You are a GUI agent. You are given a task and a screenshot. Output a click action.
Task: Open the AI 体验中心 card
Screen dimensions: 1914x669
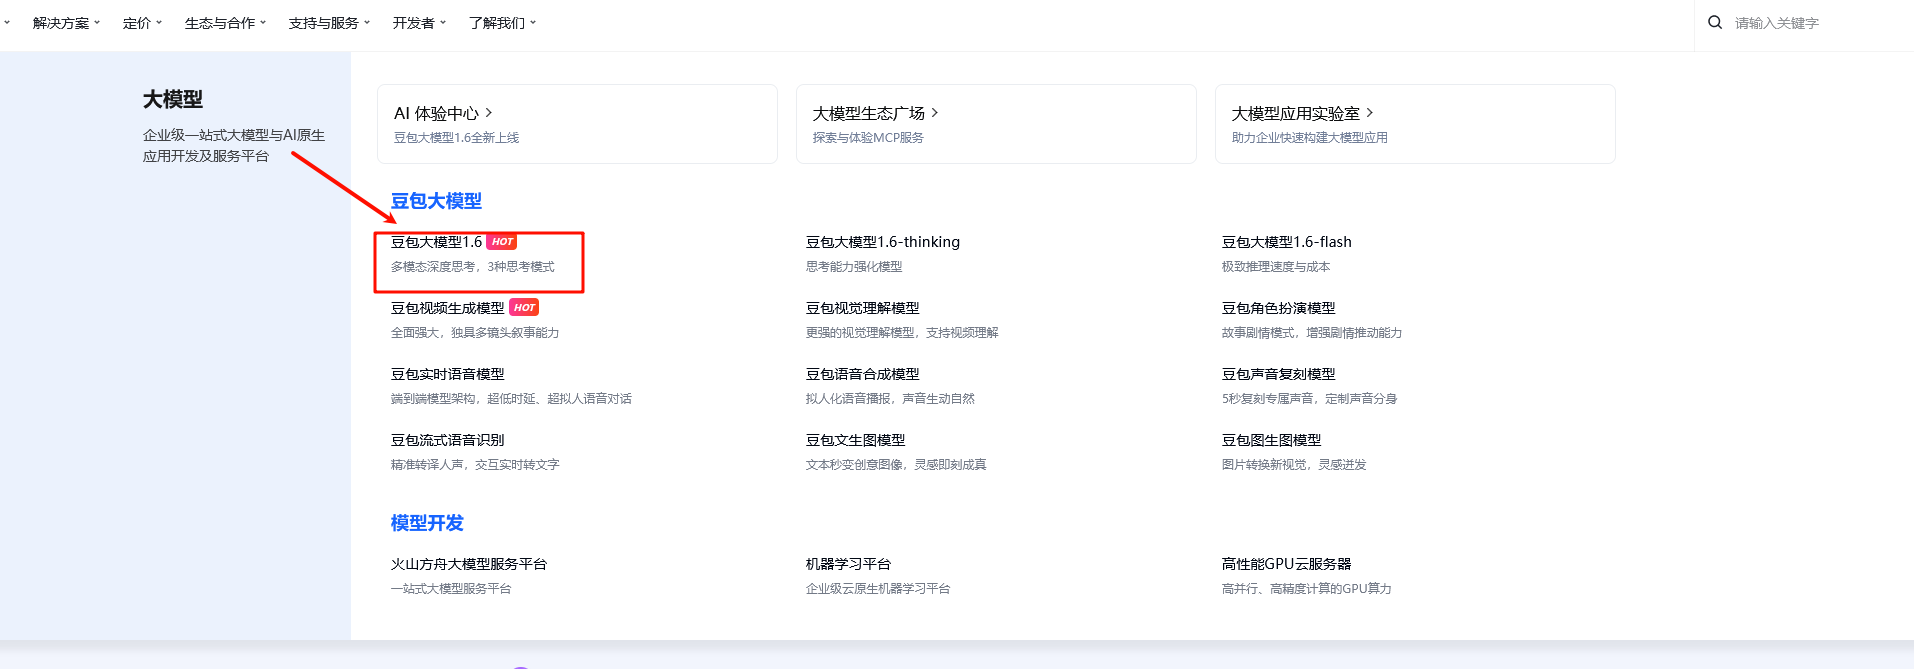[x=577, y=124]
